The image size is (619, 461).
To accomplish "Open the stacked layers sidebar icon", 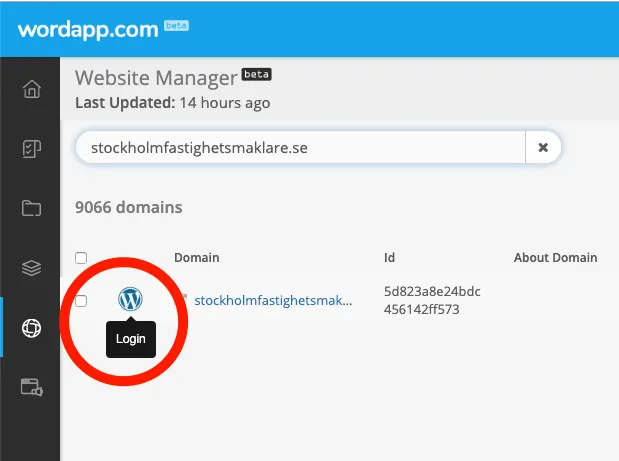I will pyautogui.click(x=32, y=268).
